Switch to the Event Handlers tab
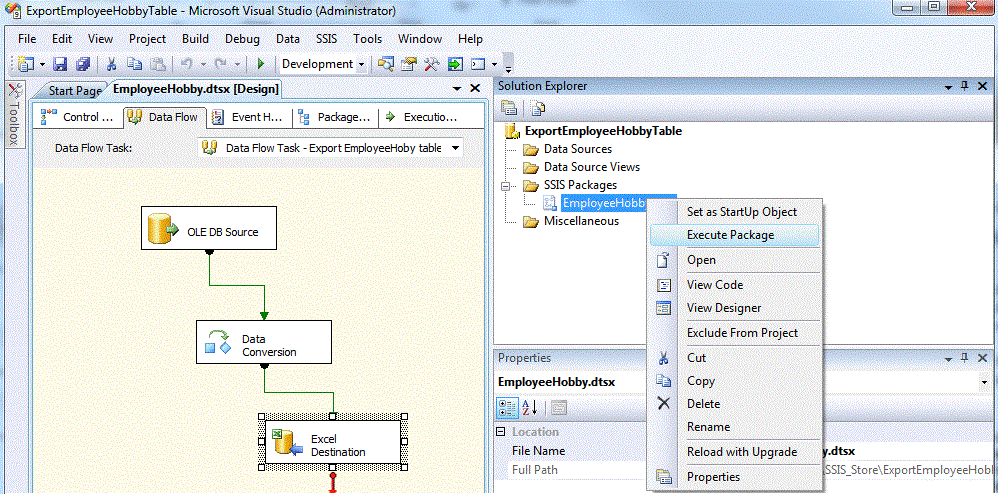 tap(249, 117)
